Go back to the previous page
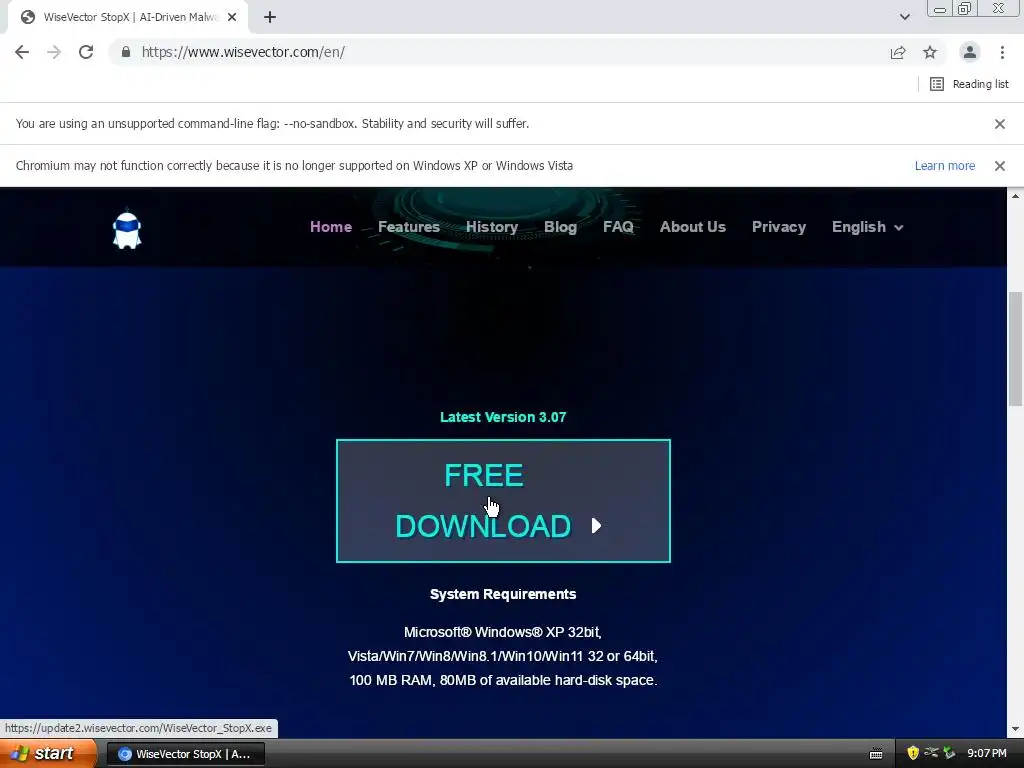 click(22, 52)
